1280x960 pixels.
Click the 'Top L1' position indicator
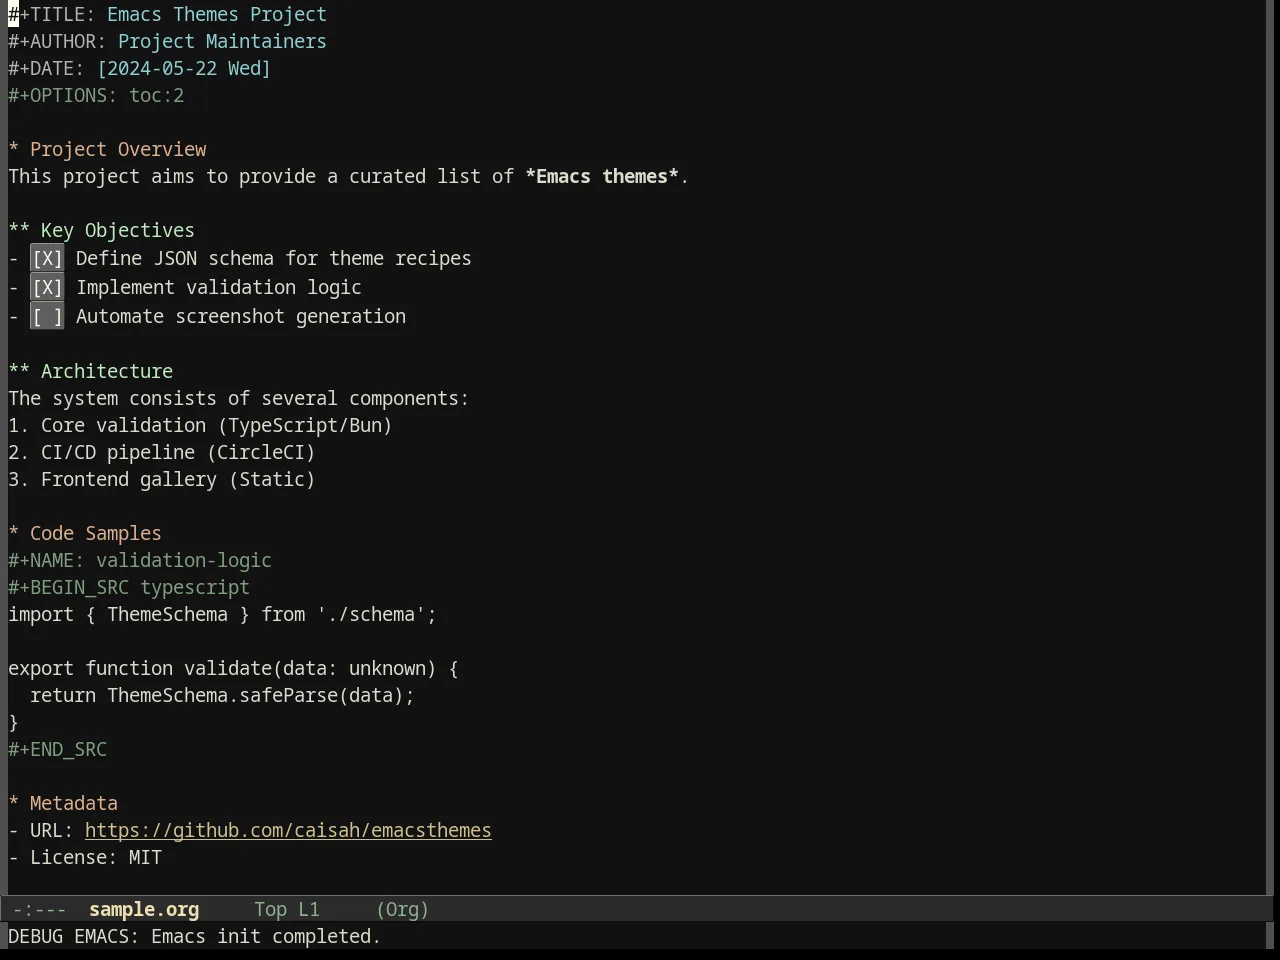pyautogui.click(x=287, y=910)
